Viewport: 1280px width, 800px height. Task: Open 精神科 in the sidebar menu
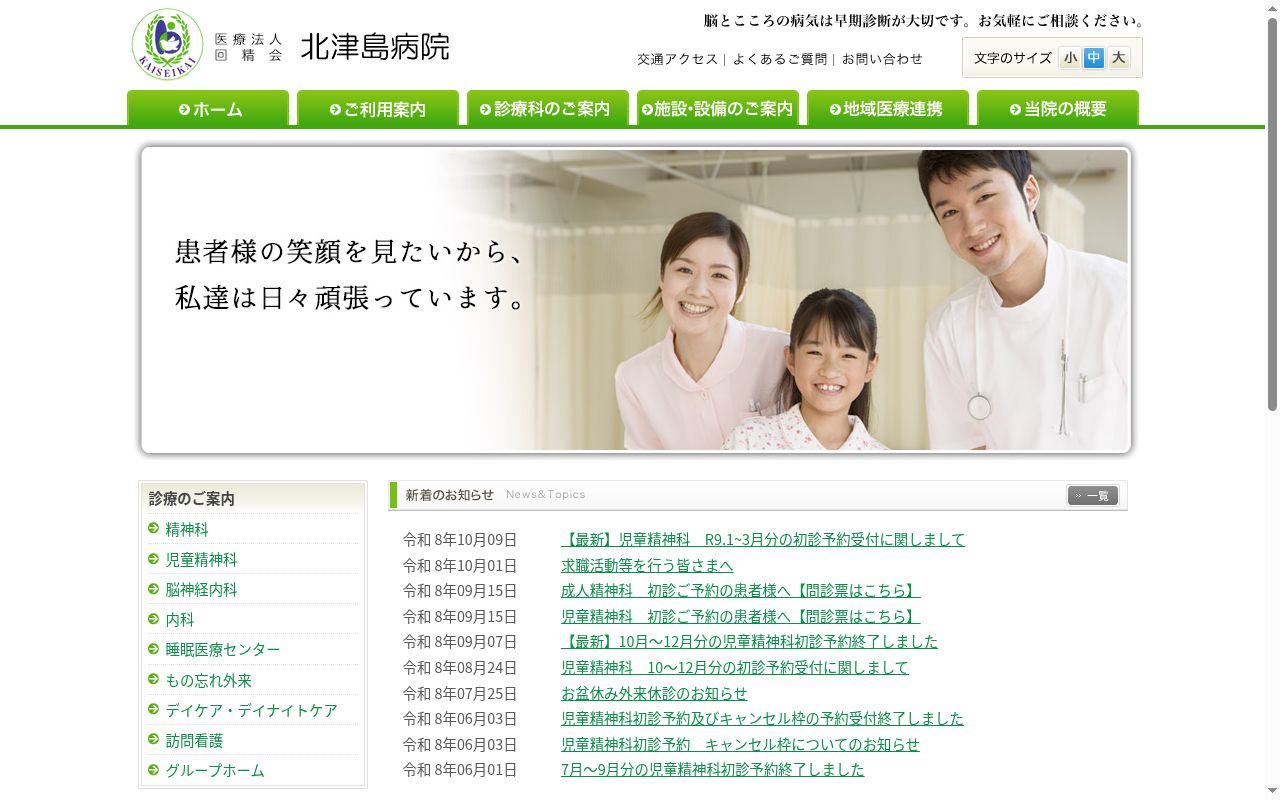[187, 529]
